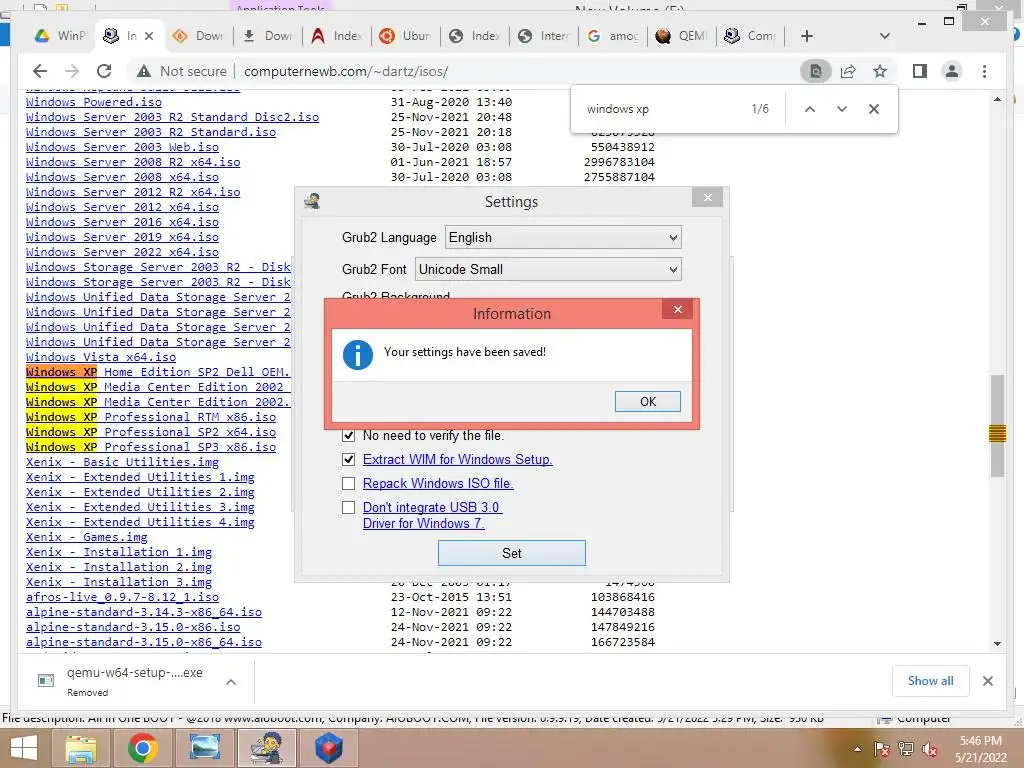This screenshot has width=1024, height=768.
Task: Click the Action Center flag tray icon
Action: pyautogui.click(x=881, y=749)
